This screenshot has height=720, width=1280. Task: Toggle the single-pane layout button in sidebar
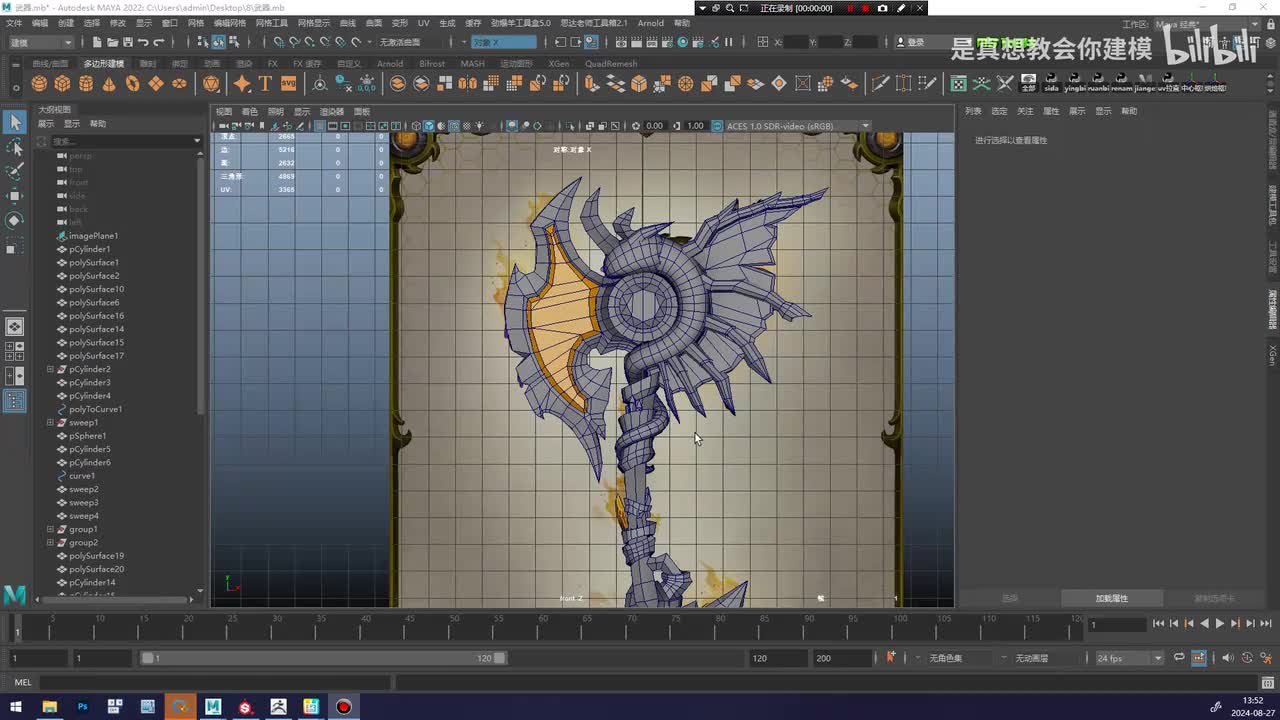[x=15, y=327]
